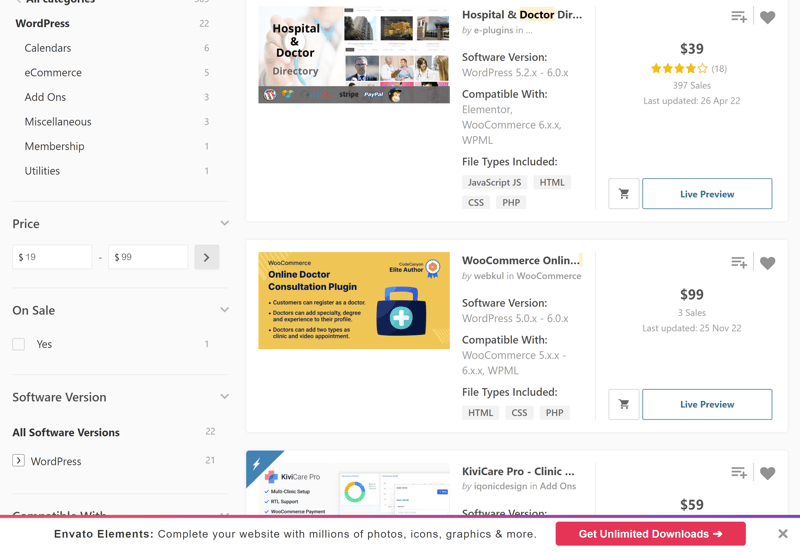
Task: Collapse the Price filter section
Action: coord(224,223)
